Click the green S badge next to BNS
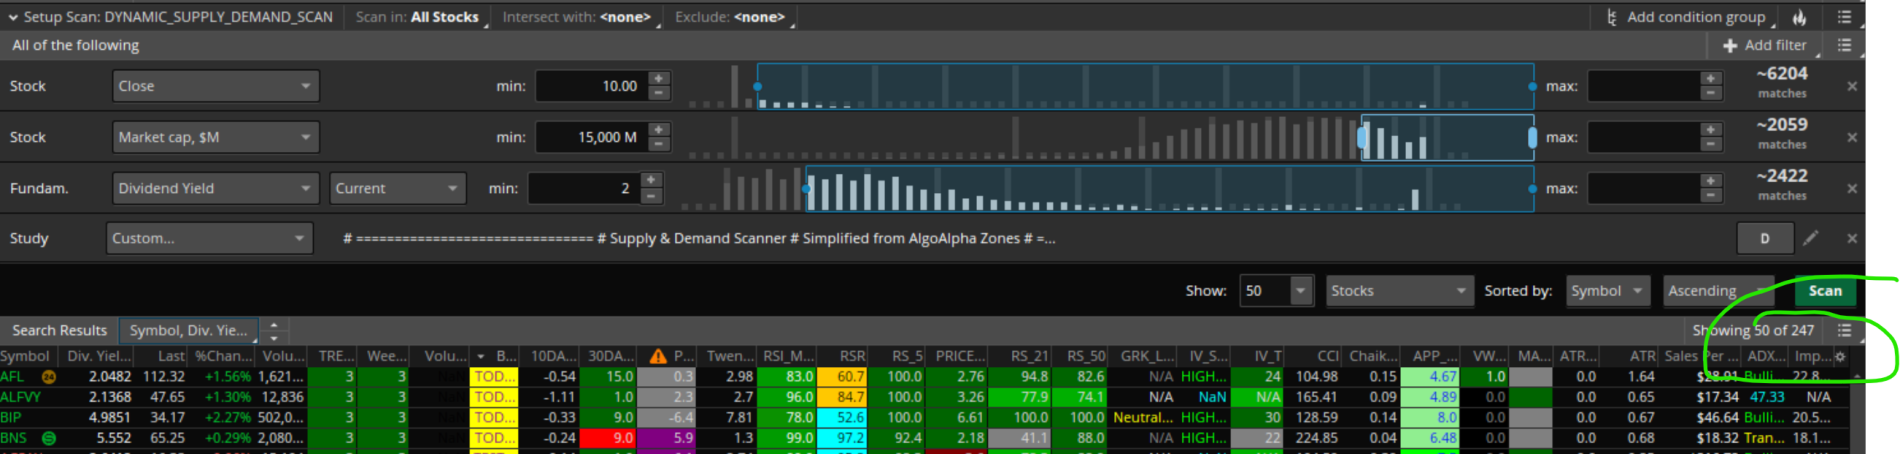1900x454 pixels. [x=48, y=438]
